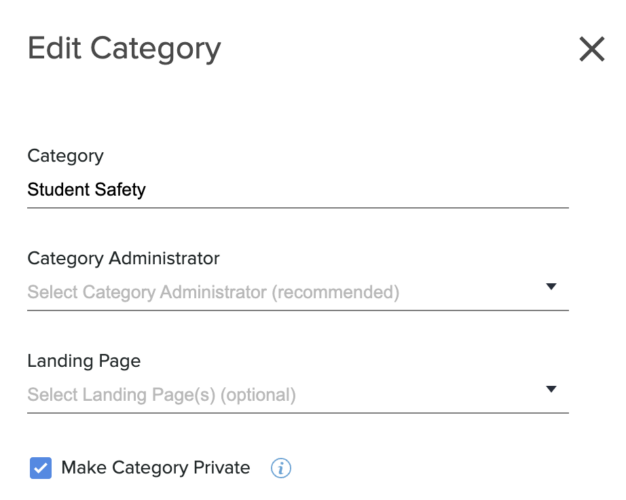This screenshot has width=626, height=500.
Task: Click the Student Safety category name field
Action: coord(297,190)
